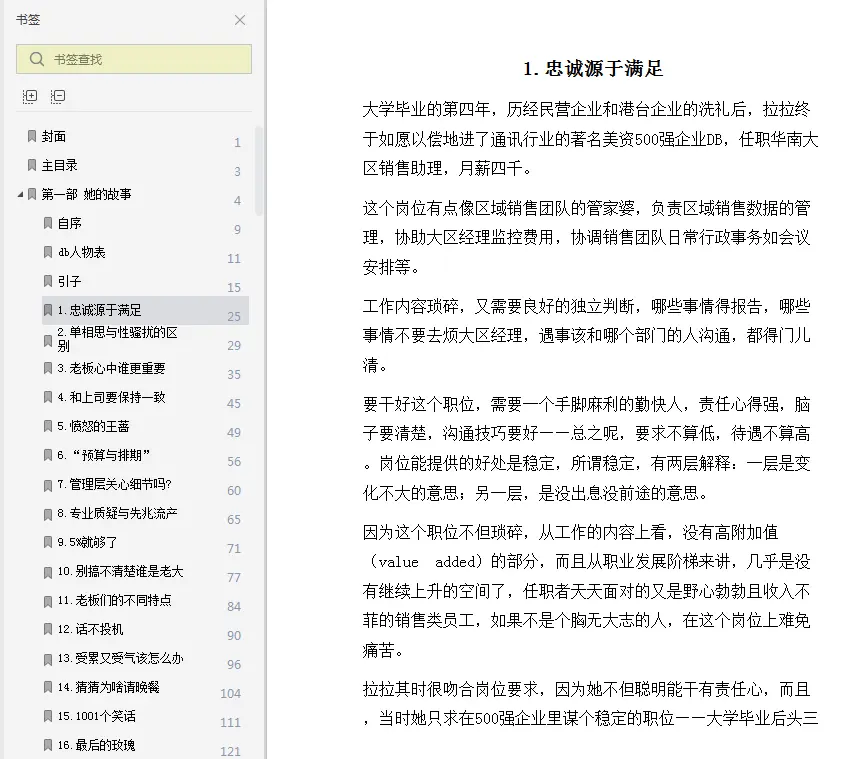
Task: Go to the 自序 bookmark
Action: tap(69, 223)
